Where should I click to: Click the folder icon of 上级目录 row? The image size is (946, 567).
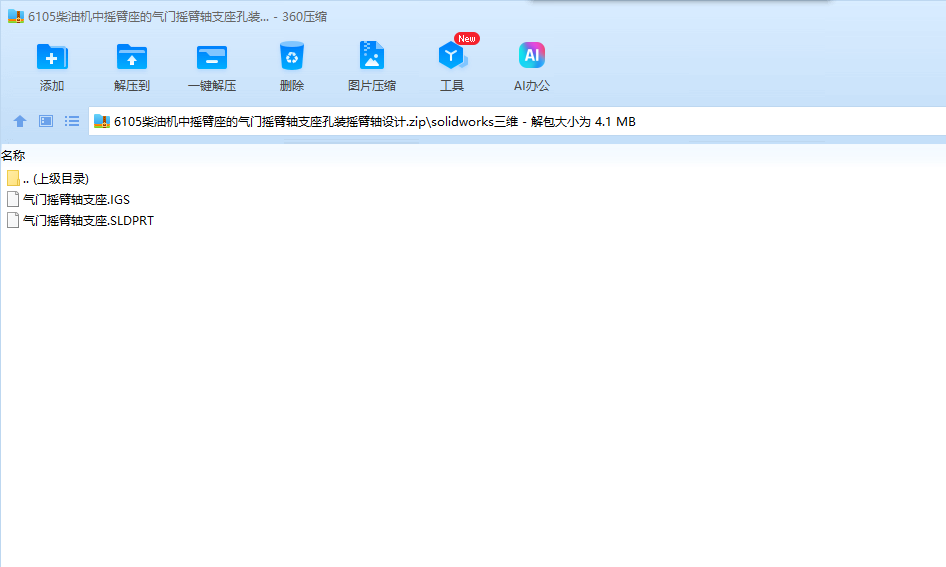13,179
